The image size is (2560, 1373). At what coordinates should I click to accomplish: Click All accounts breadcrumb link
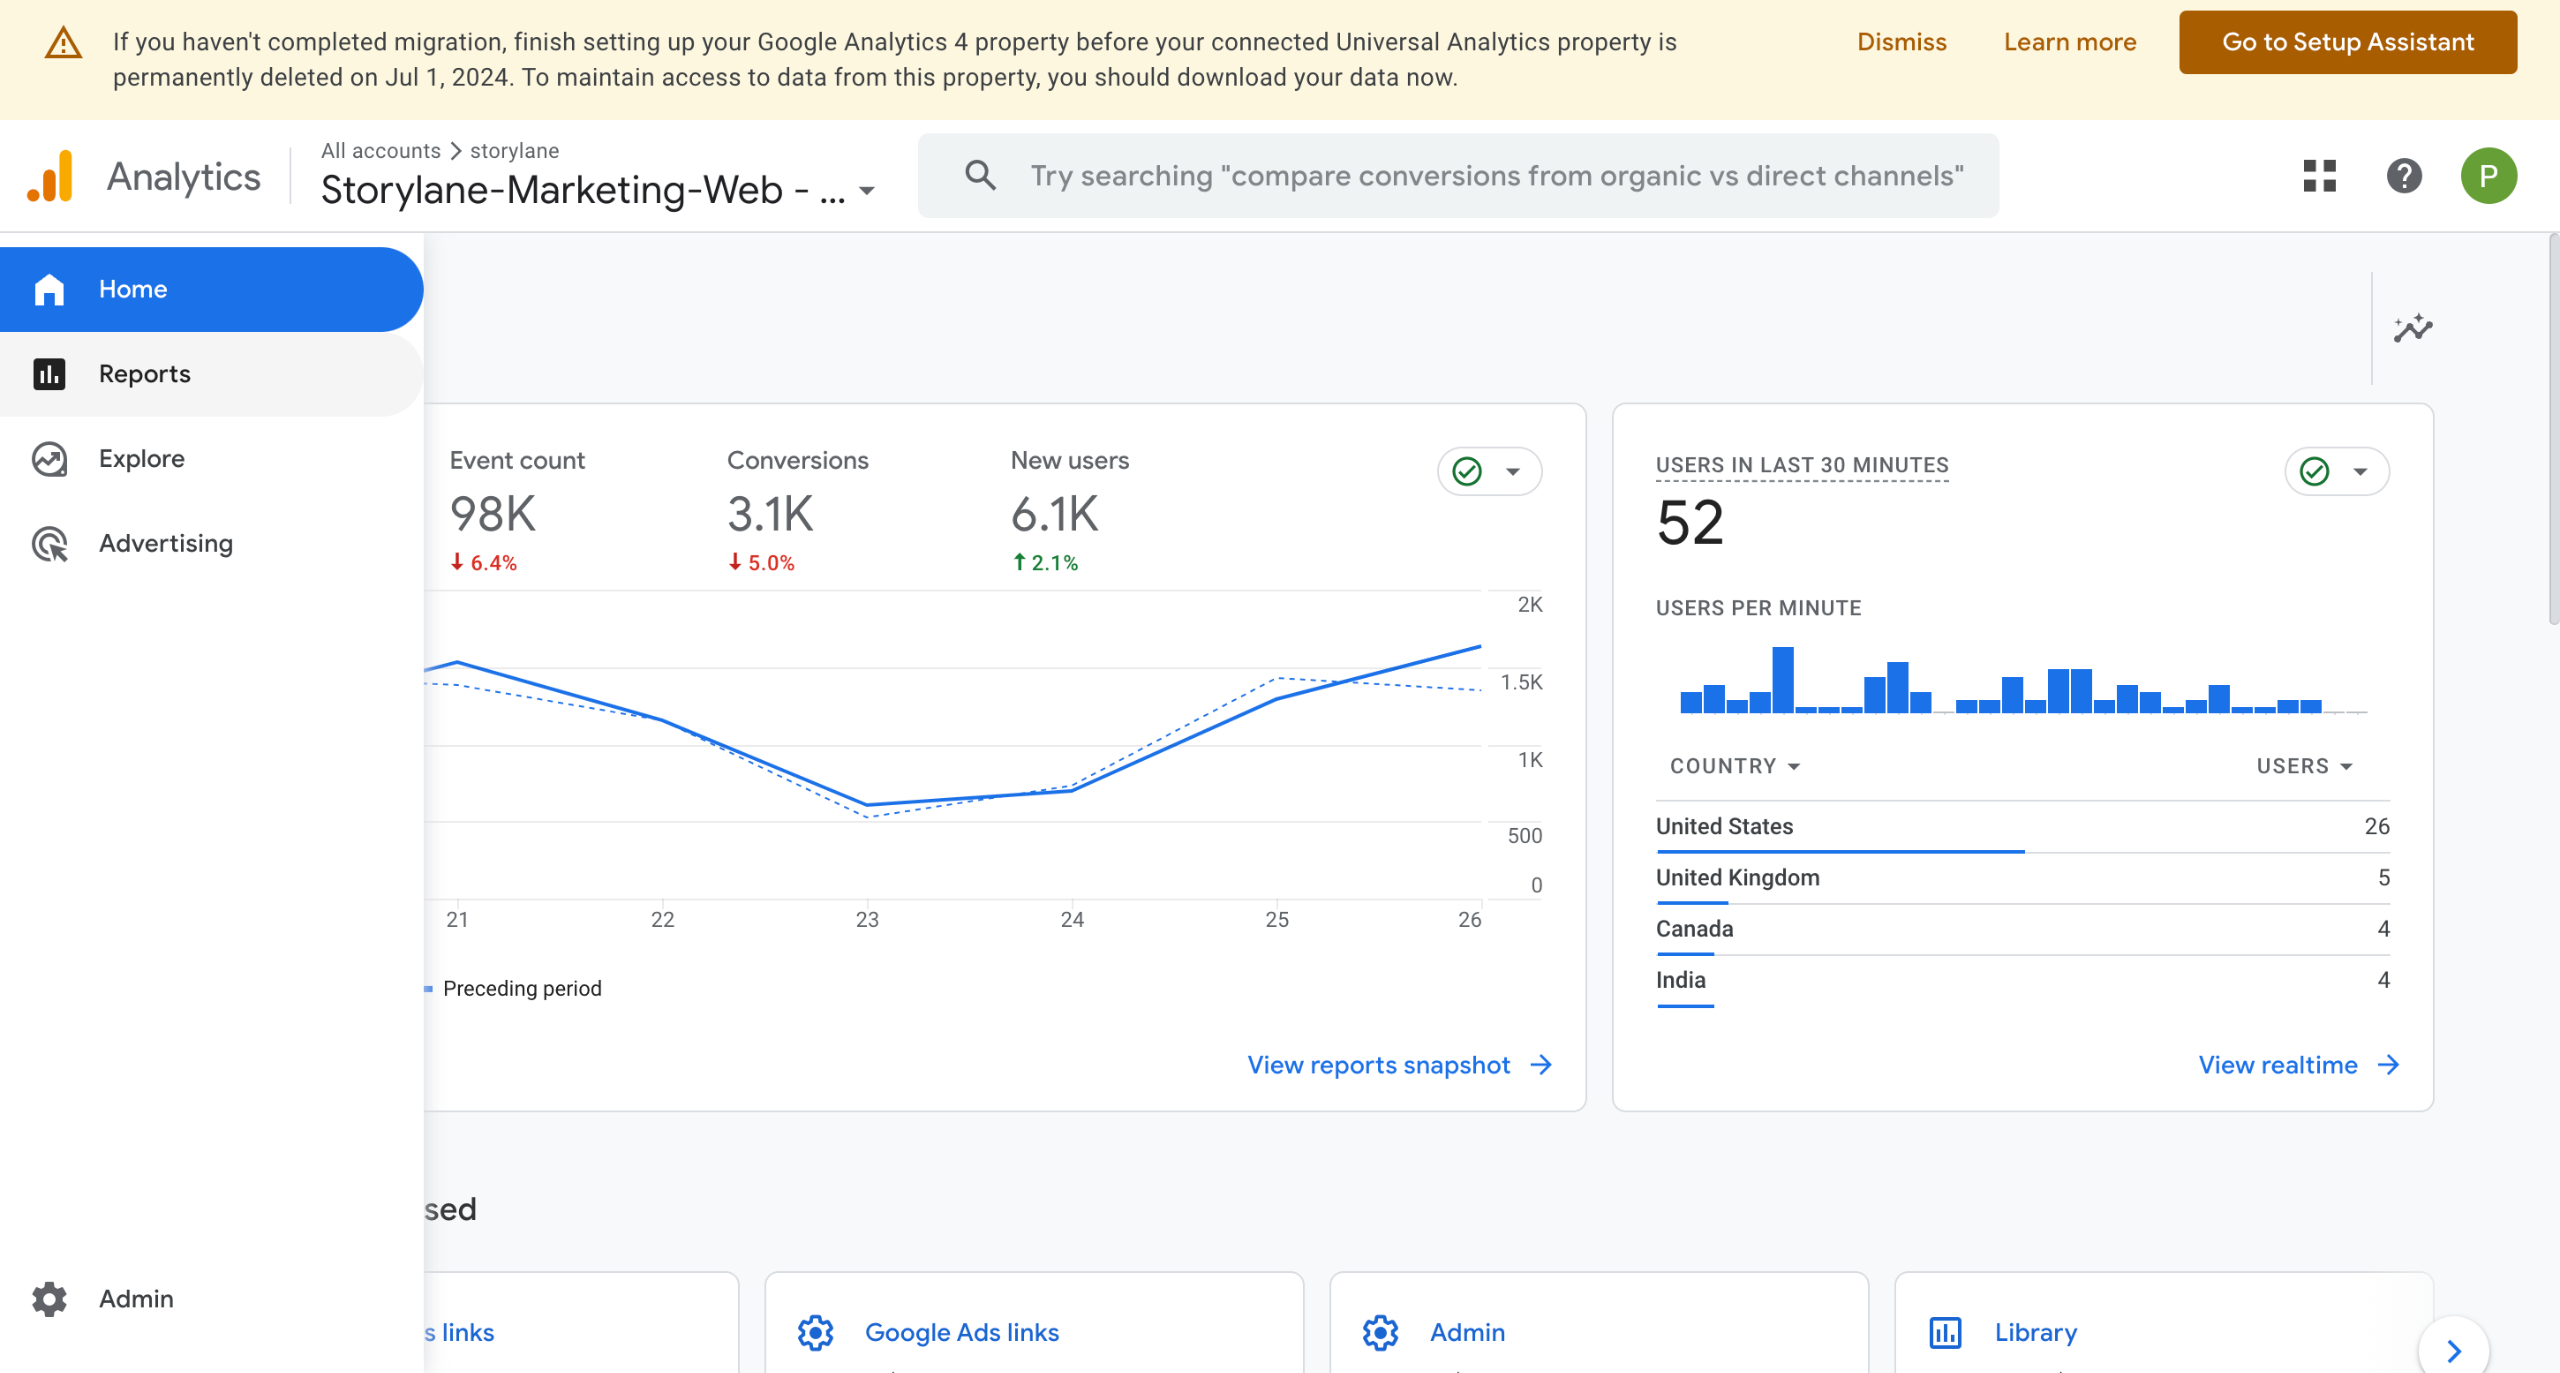pyautogui.click(x=380, y=150)
